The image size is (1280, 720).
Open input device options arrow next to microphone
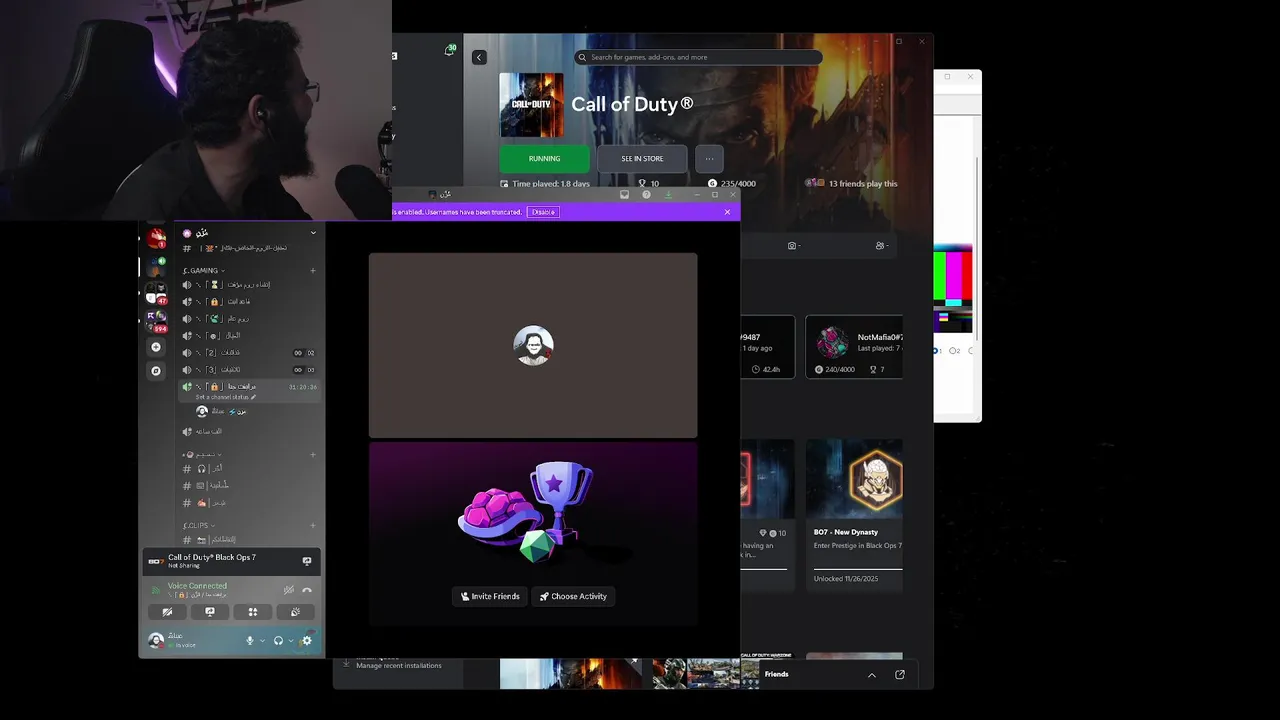[x=263, y=641]
